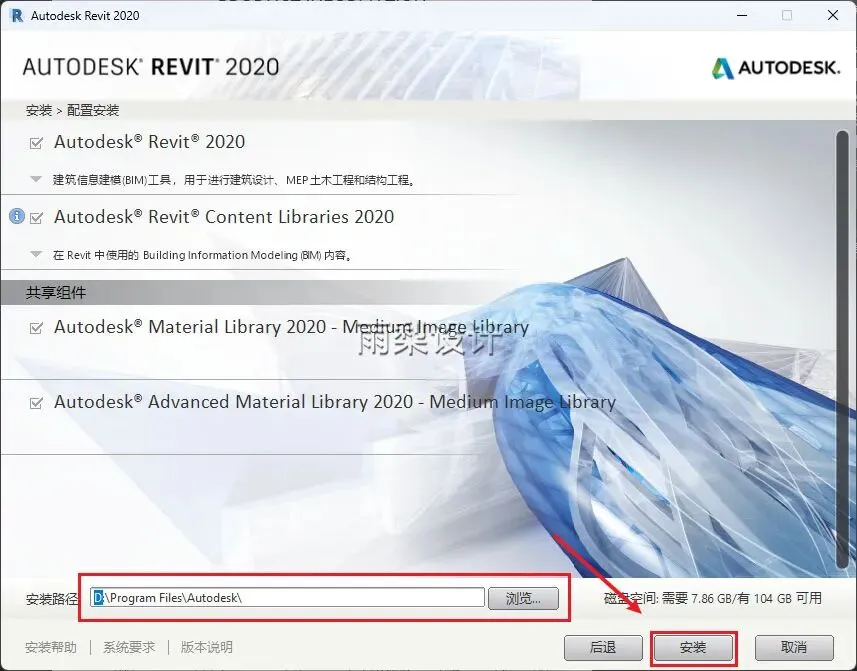Select the Revit Content Libraries 2020 title
Viewport: 857px width, 671px height.
coord(224,217)
